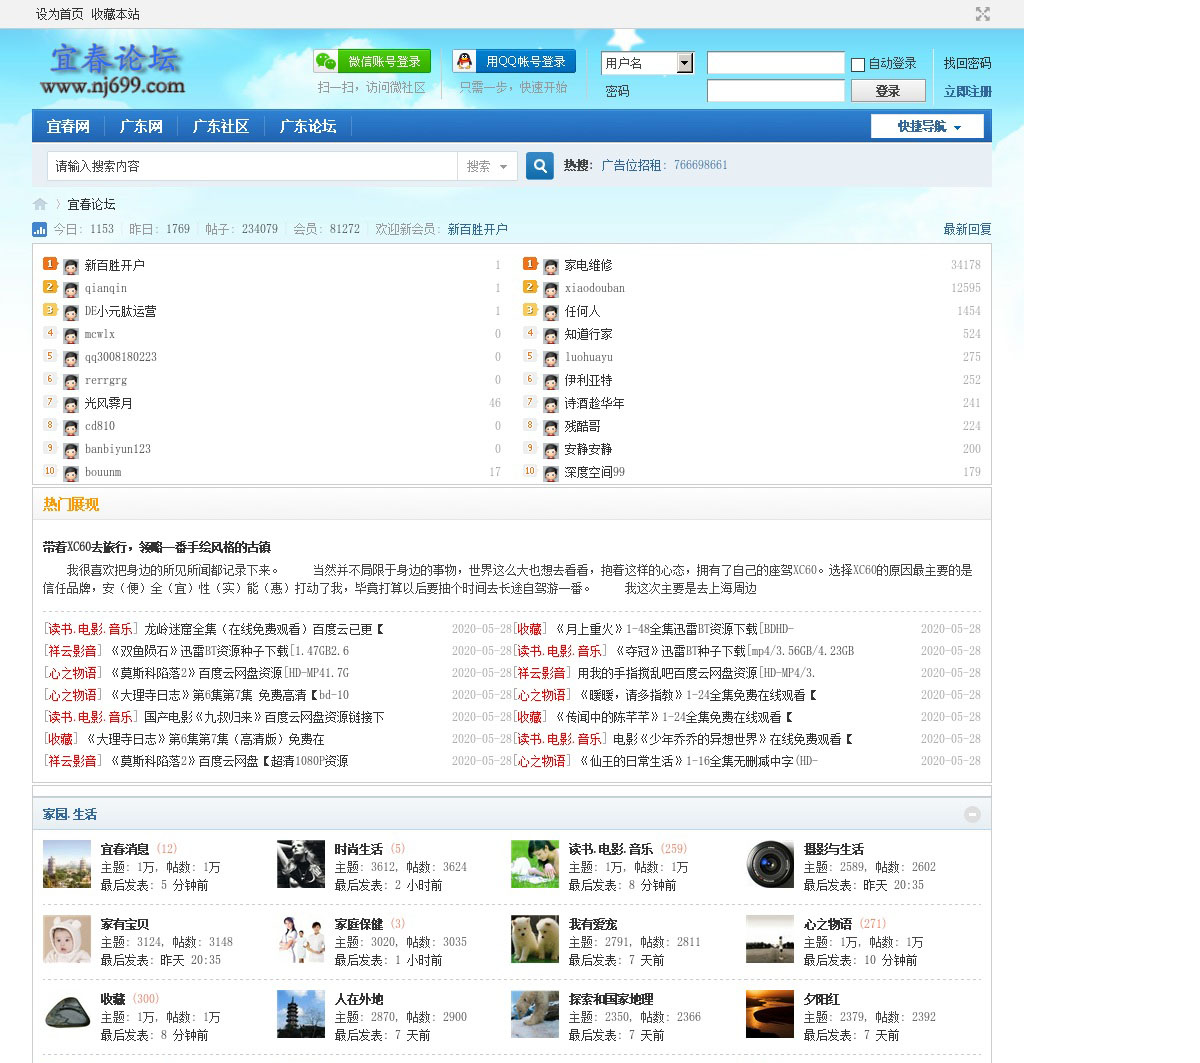The width and height of the screenshot is (1200, 1063).
Task: Open the 宜春消息 forum title
Action: pos(125,849)
